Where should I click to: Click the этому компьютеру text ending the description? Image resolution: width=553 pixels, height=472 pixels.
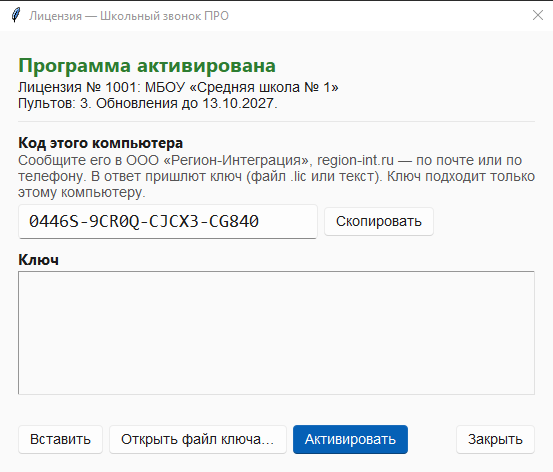tap(82, 193)
